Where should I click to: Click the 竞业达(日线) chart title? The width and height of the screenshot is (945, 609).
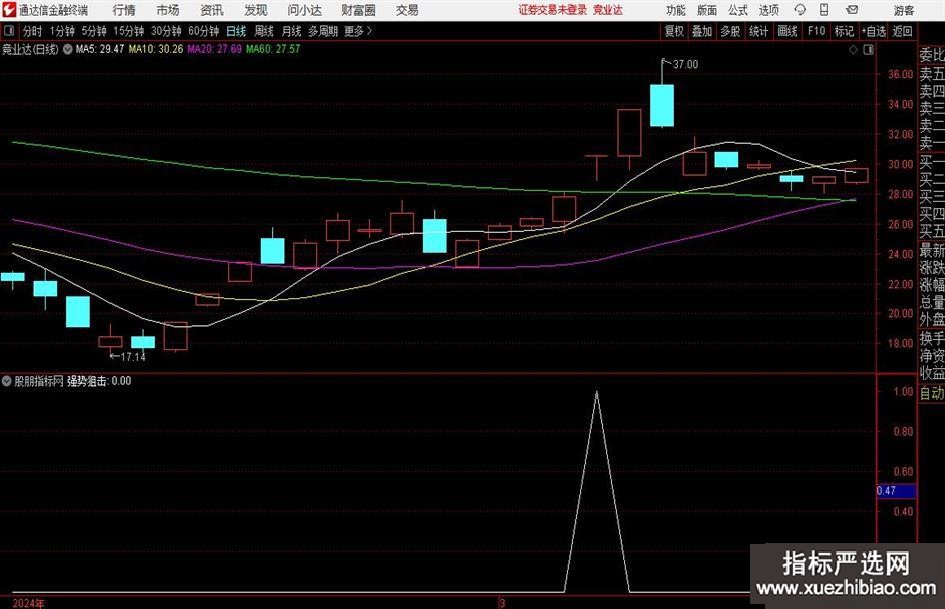[x=30, y=49]
